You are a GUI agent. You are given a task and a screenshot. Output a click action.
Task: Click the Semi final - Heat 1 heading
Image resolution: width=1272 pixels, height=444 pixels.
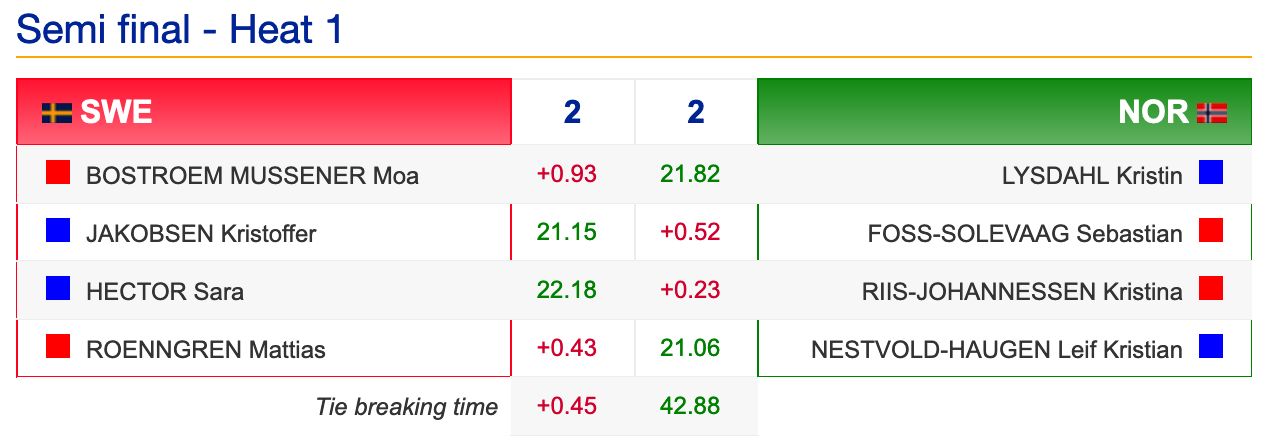(180, 29)
